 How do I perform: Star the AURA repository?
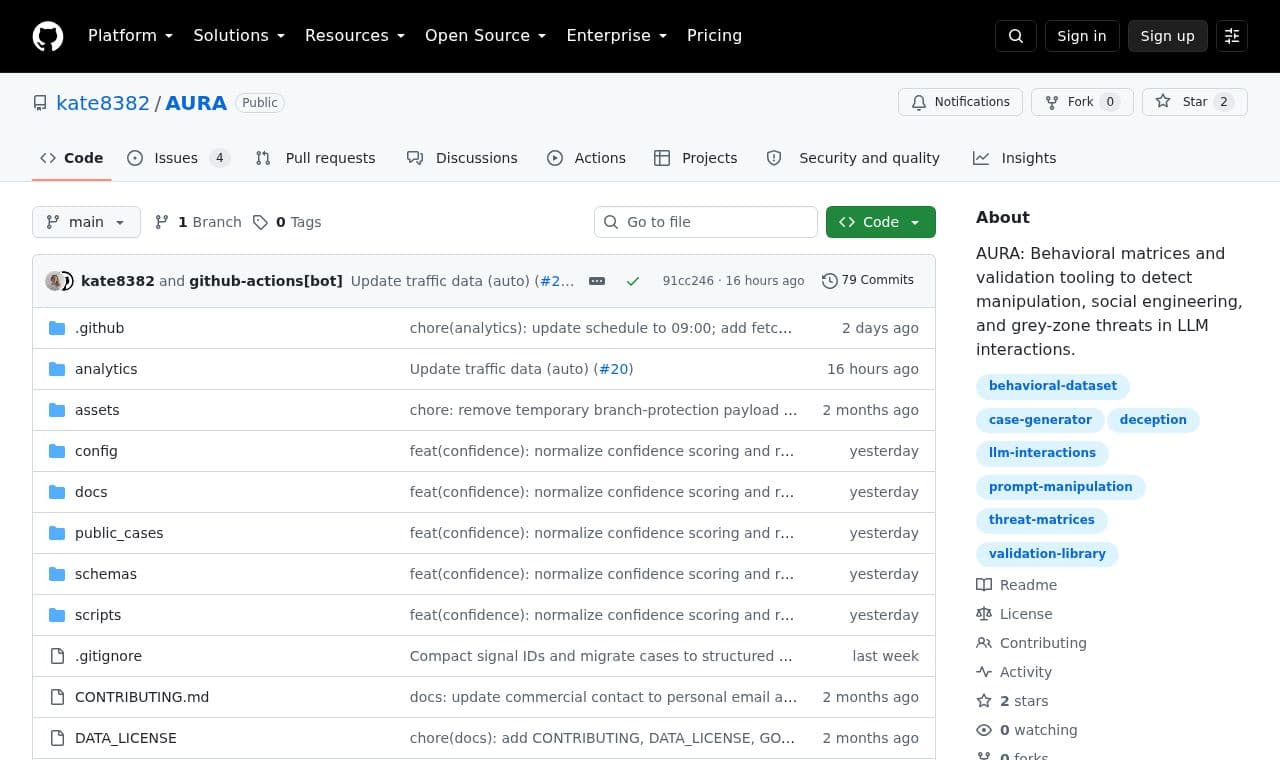[x=1195, y=102]
